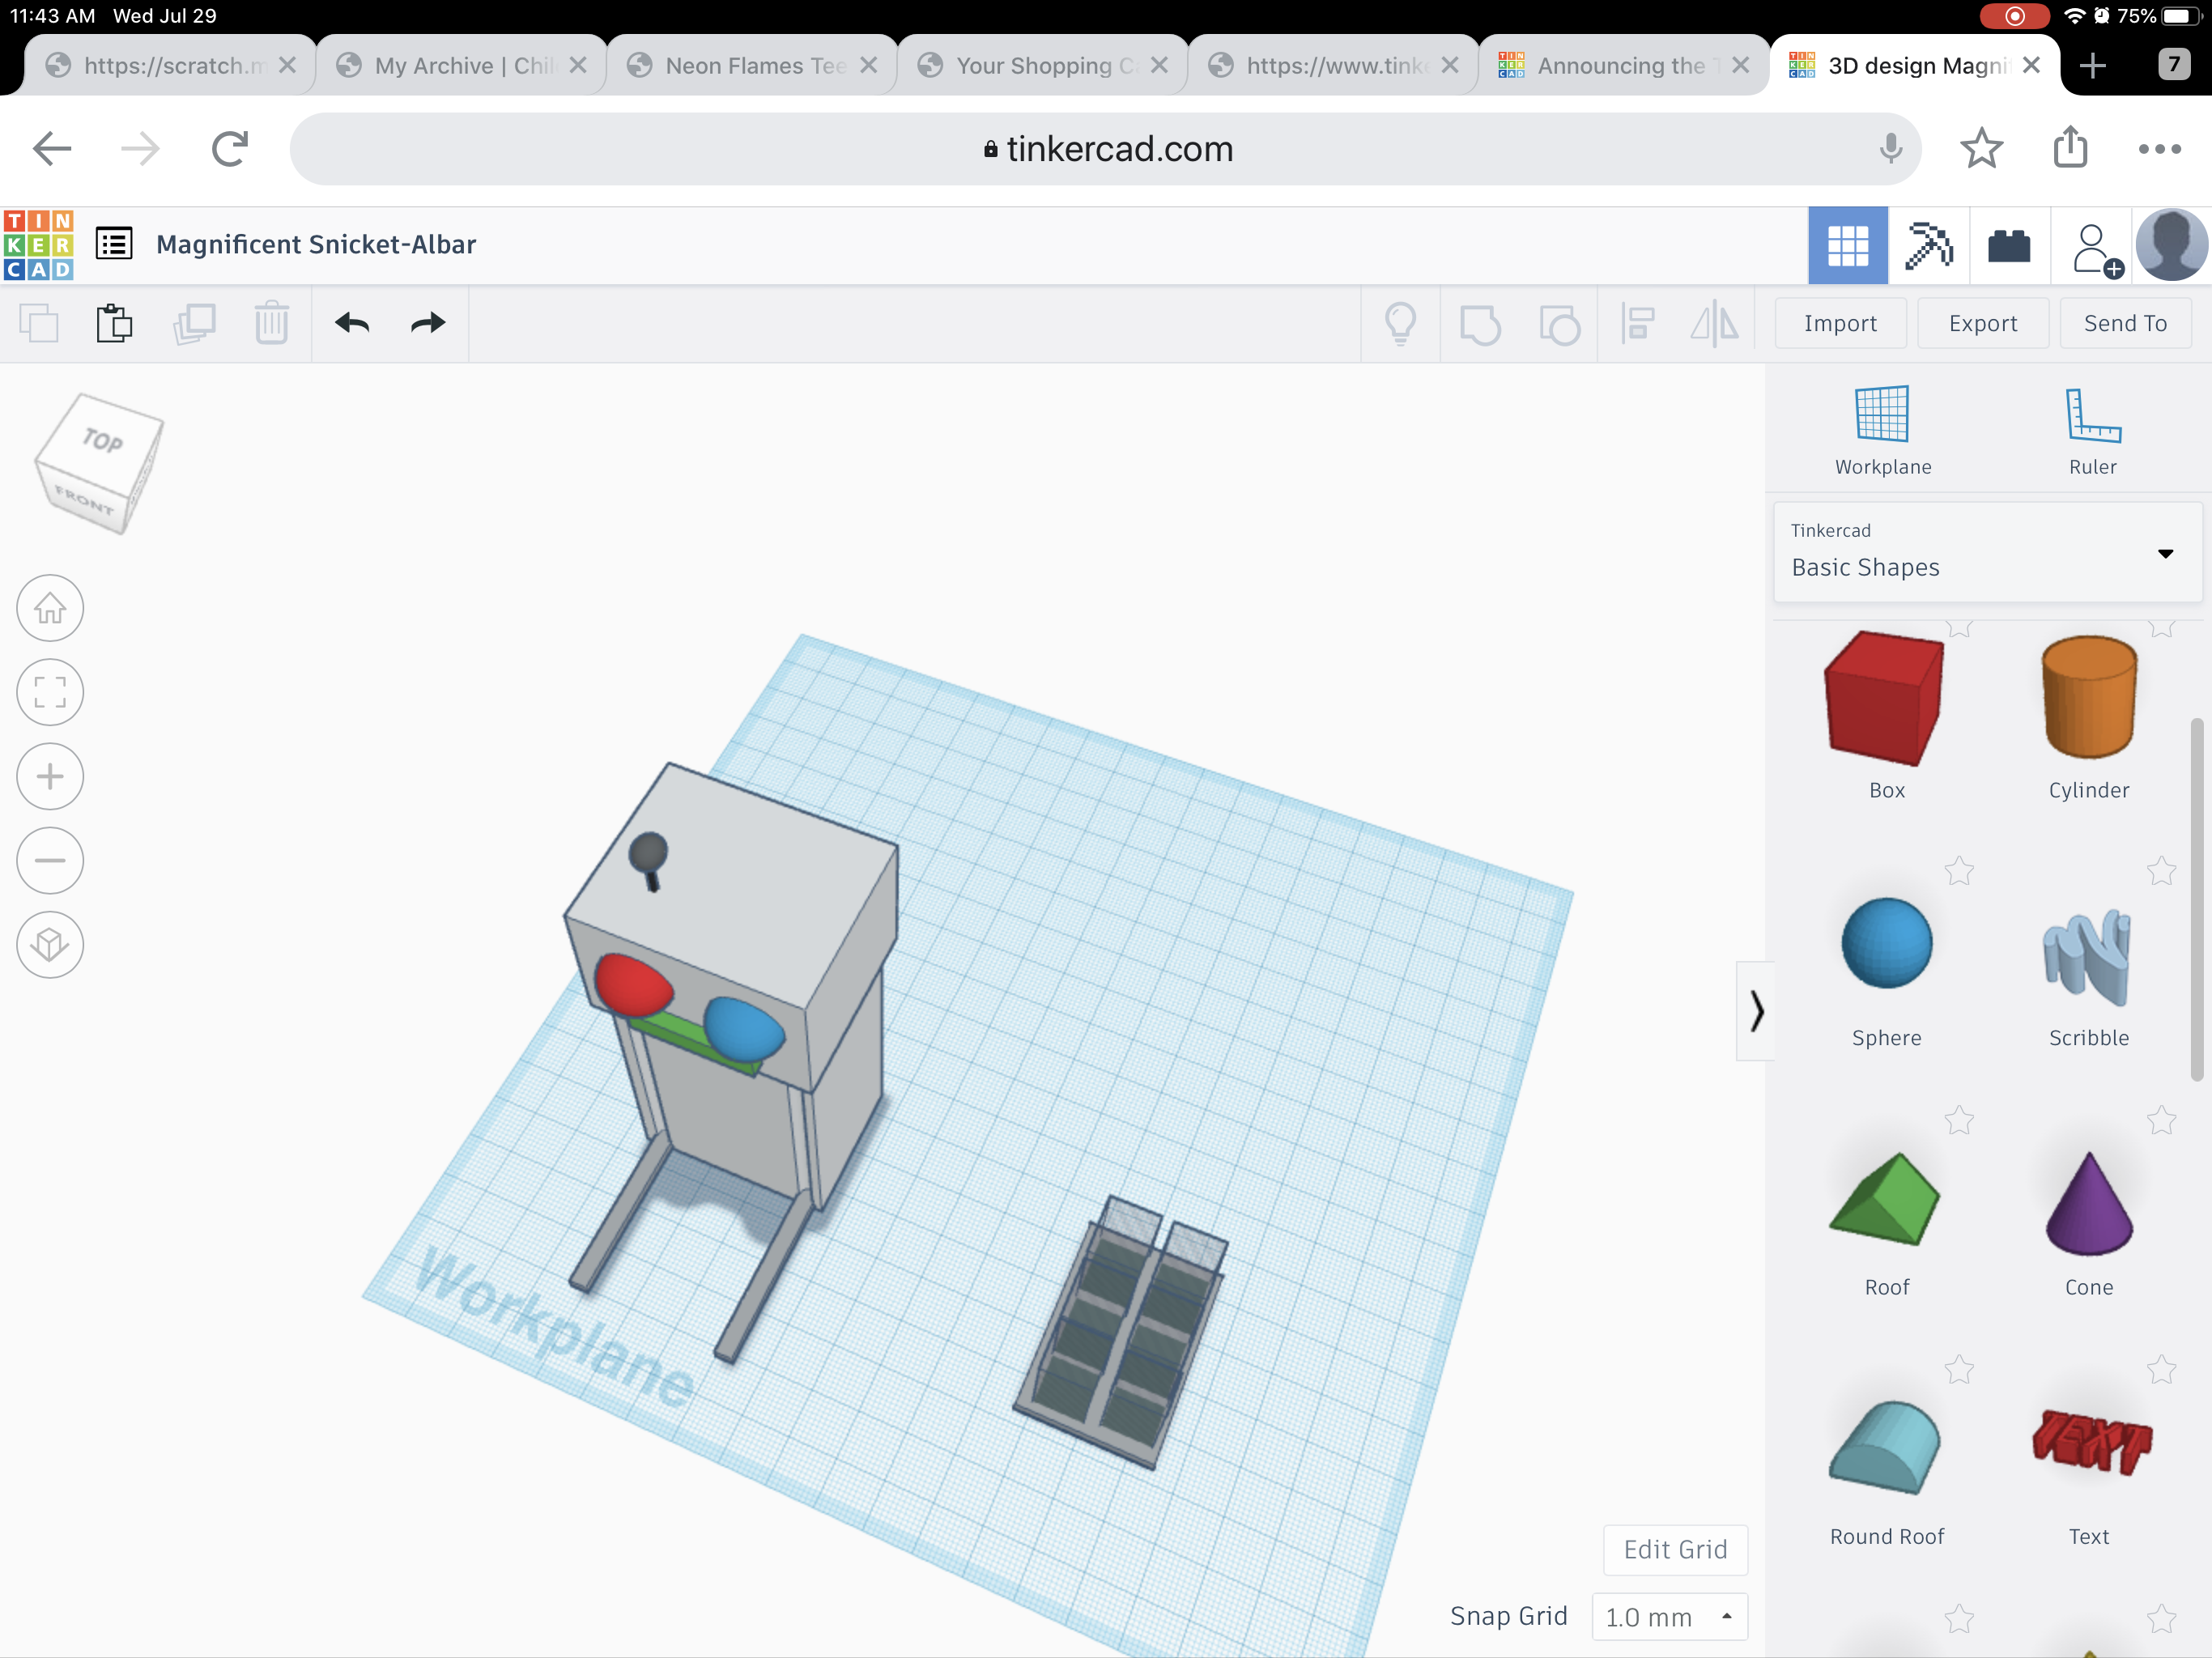Favorite the Round Roof shape star

[x=1959, y=1369]
